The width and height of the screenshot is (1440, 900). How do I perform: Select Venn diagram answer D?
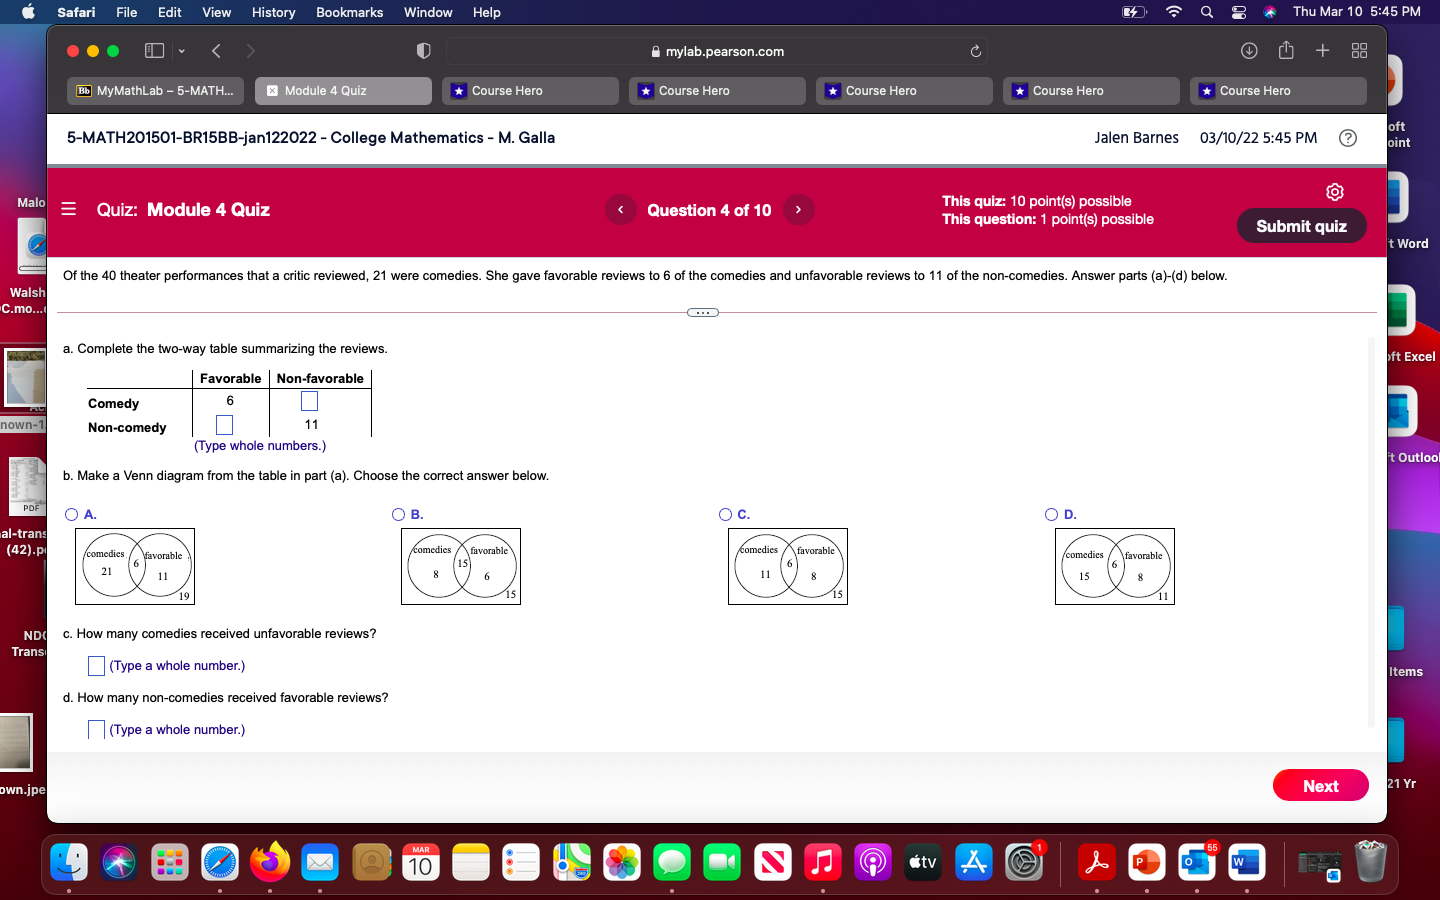[1051, 514]
